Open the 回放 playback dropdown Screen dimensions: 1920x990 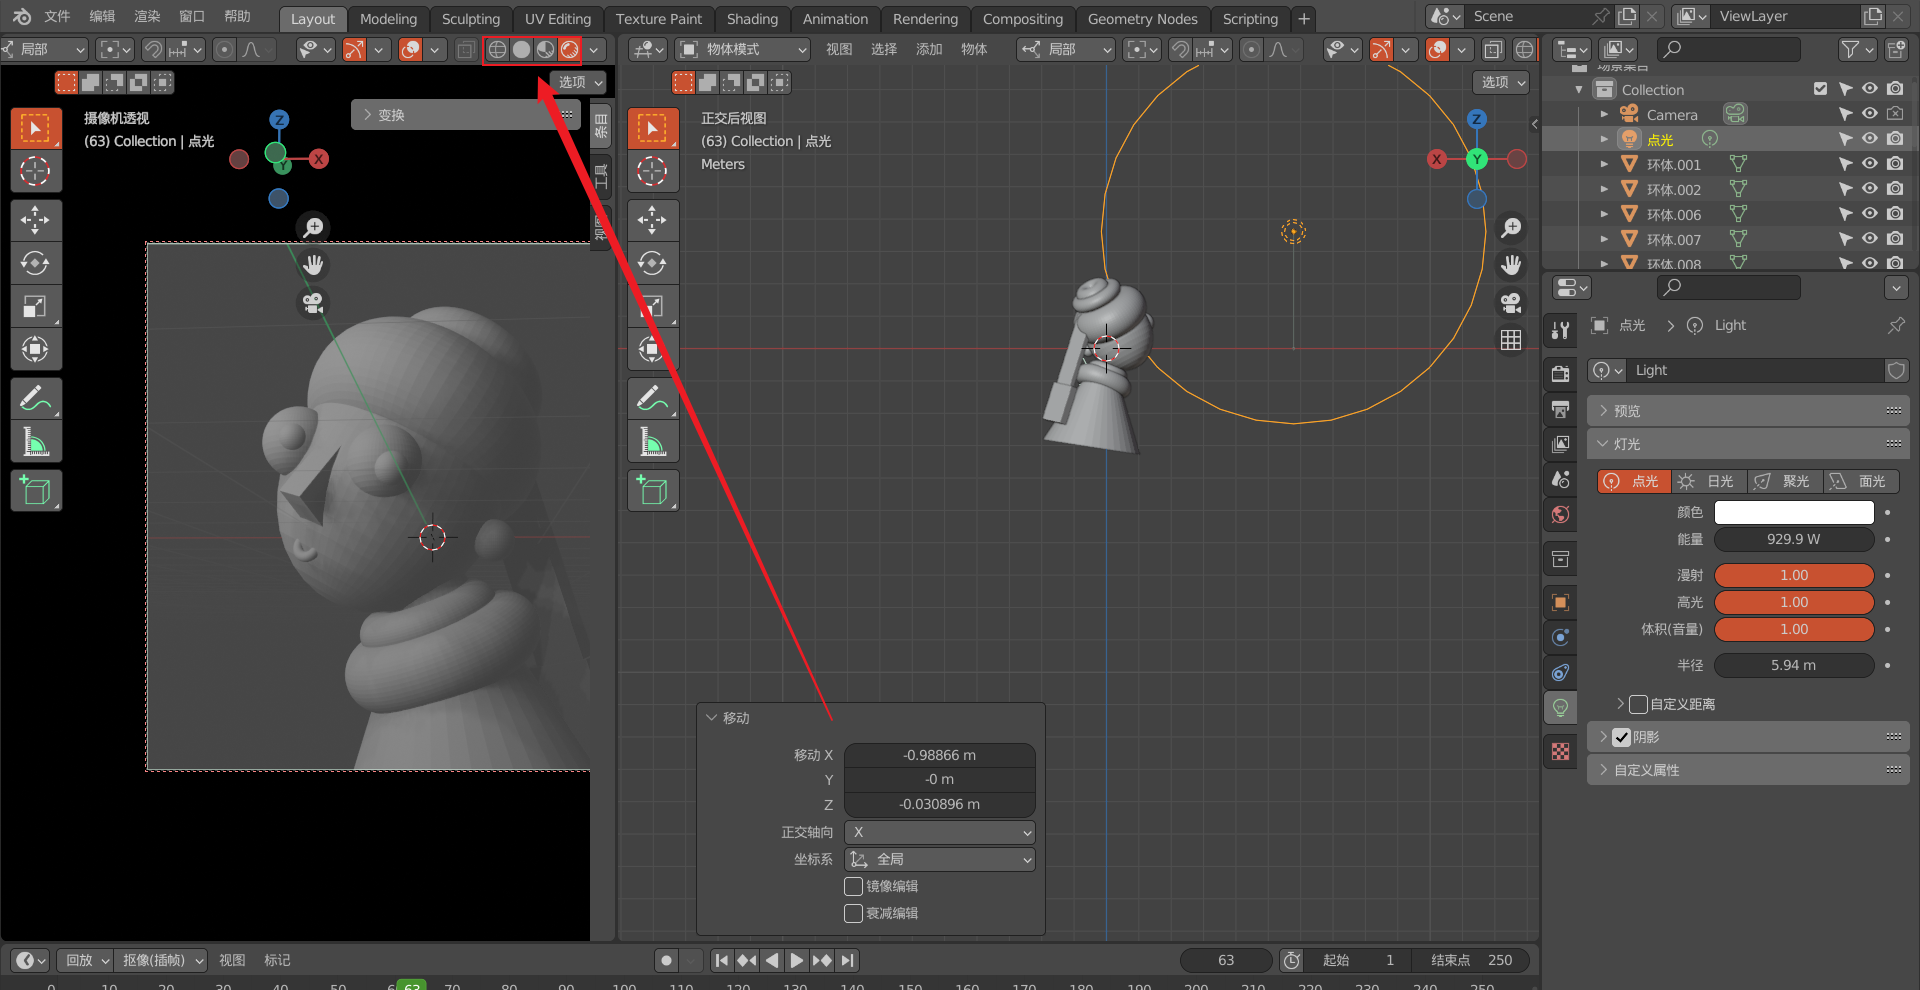[84, 960]
